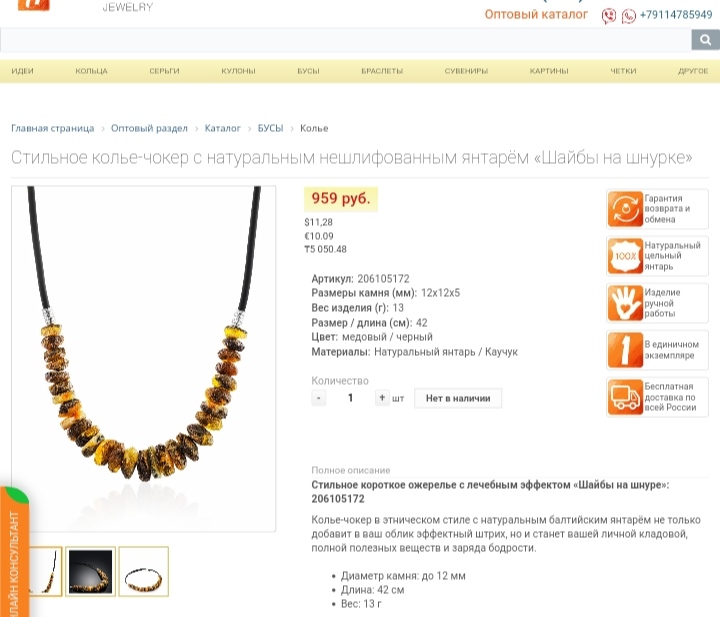Image resolution: width=720 pixels, height=617 pixels.
Task: Increase quantity with the plus button
Action: [382, 398]
